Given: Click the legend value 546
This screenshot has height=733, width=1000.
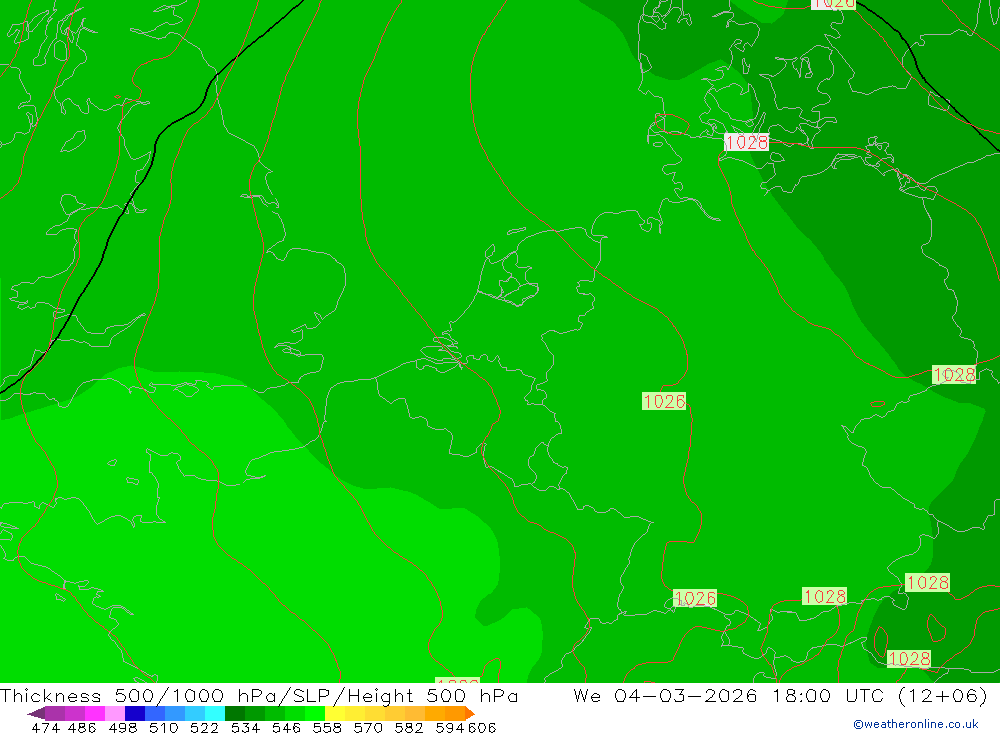Looking at the screenshot, I should point(286,728).
